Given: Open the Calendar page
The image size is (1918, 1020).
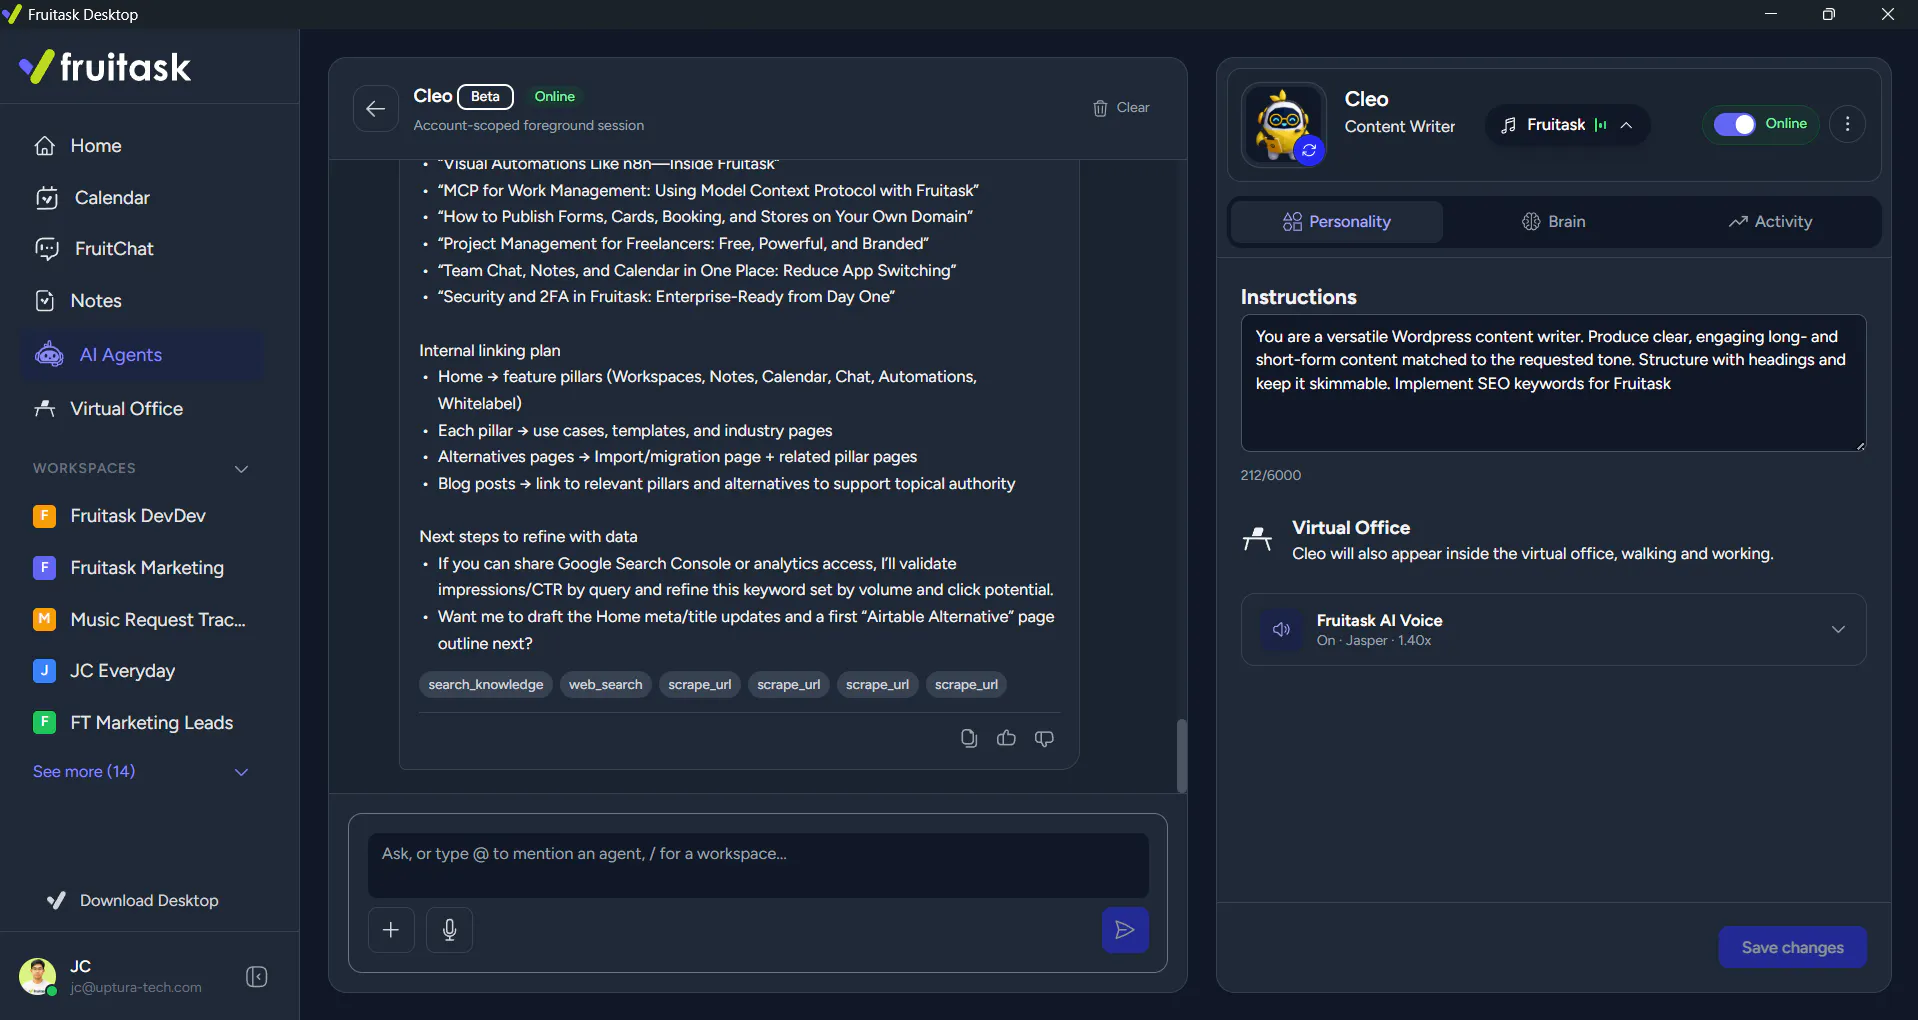Looking at the screenshot, I should (92, 198).
